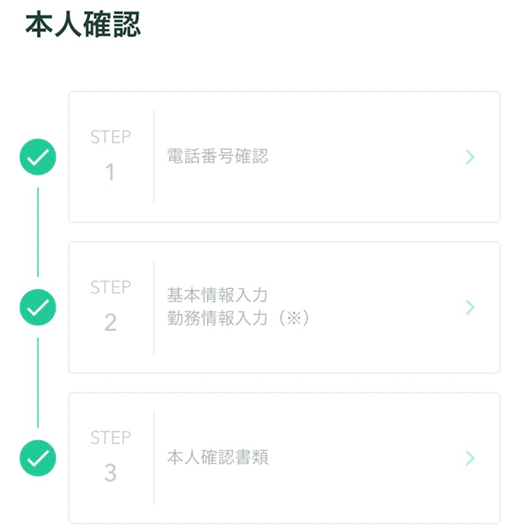Select the 電話番号確認 text label
Viewport: 520px width, 531px height.
[x=218, y=156]
